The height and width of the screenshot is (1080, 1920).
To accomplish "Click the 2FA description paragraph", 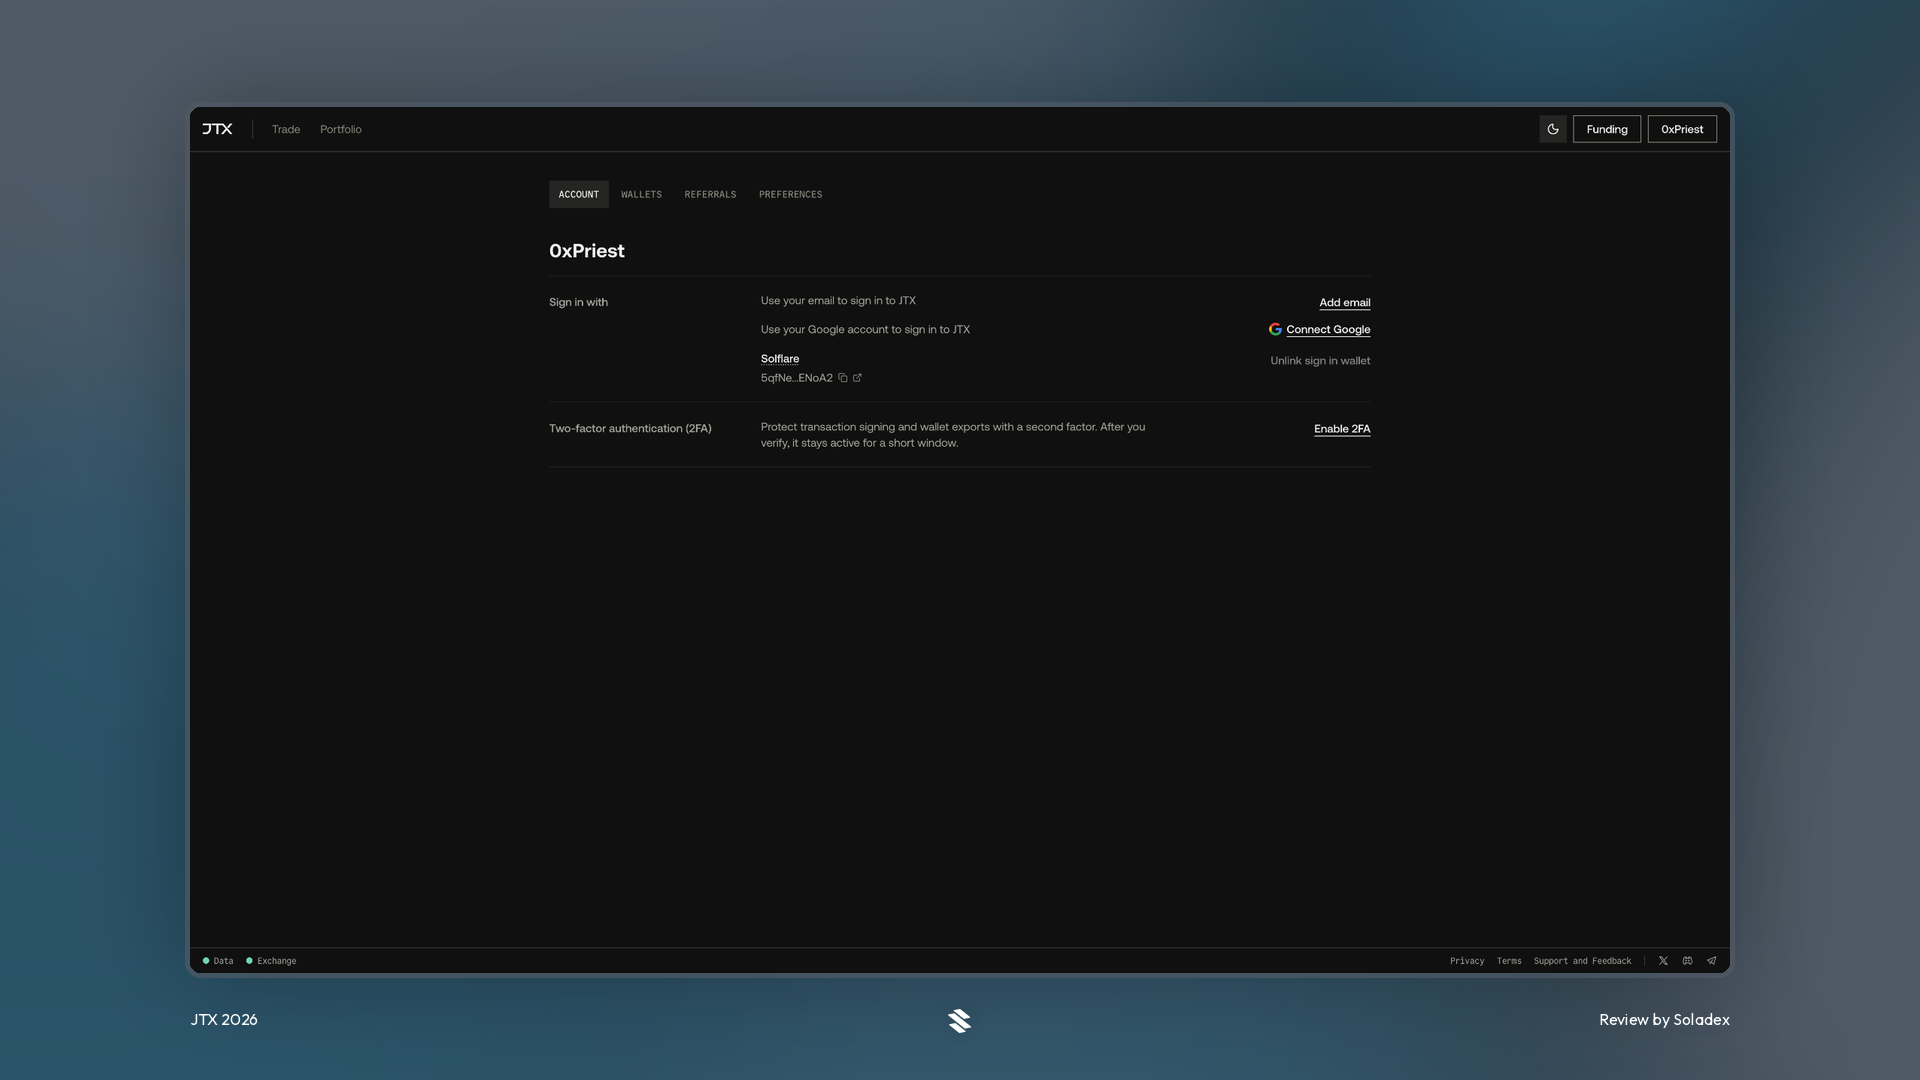I will tap(953, 435).
